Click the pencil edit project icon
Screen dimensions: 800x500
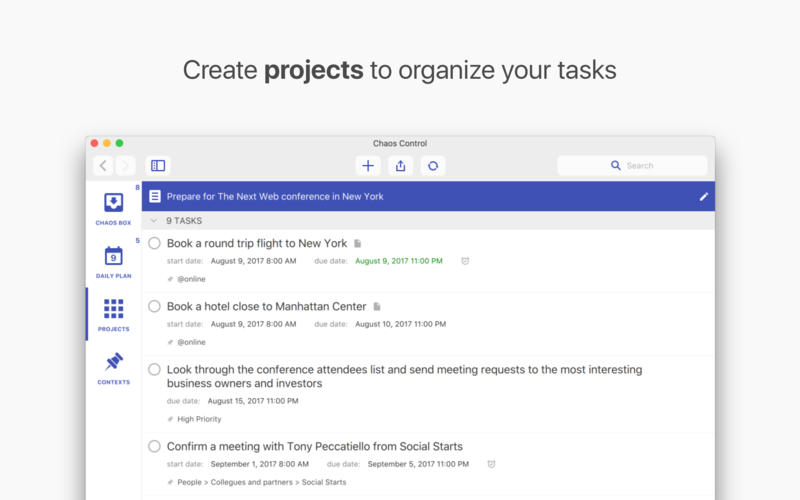click(x=703, y=197)
